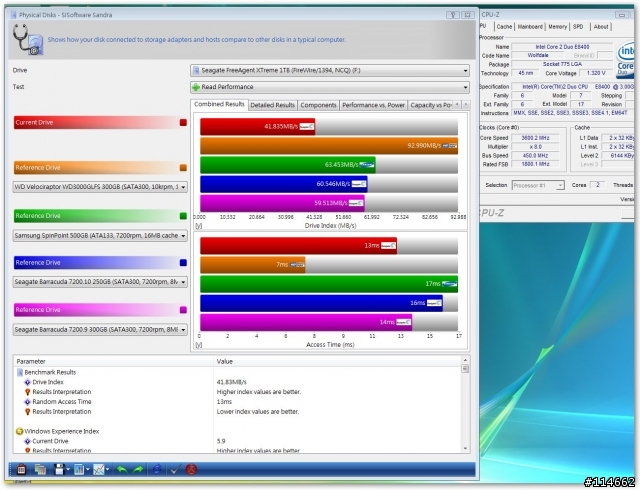Open the Cache tab in CPU-Z
This screenshot has height=490, width=640.
504,27
